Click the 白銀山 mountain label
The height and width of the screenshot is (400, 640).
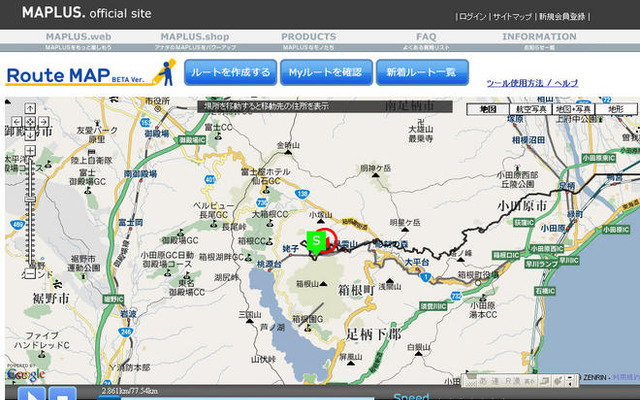point(418,348)
